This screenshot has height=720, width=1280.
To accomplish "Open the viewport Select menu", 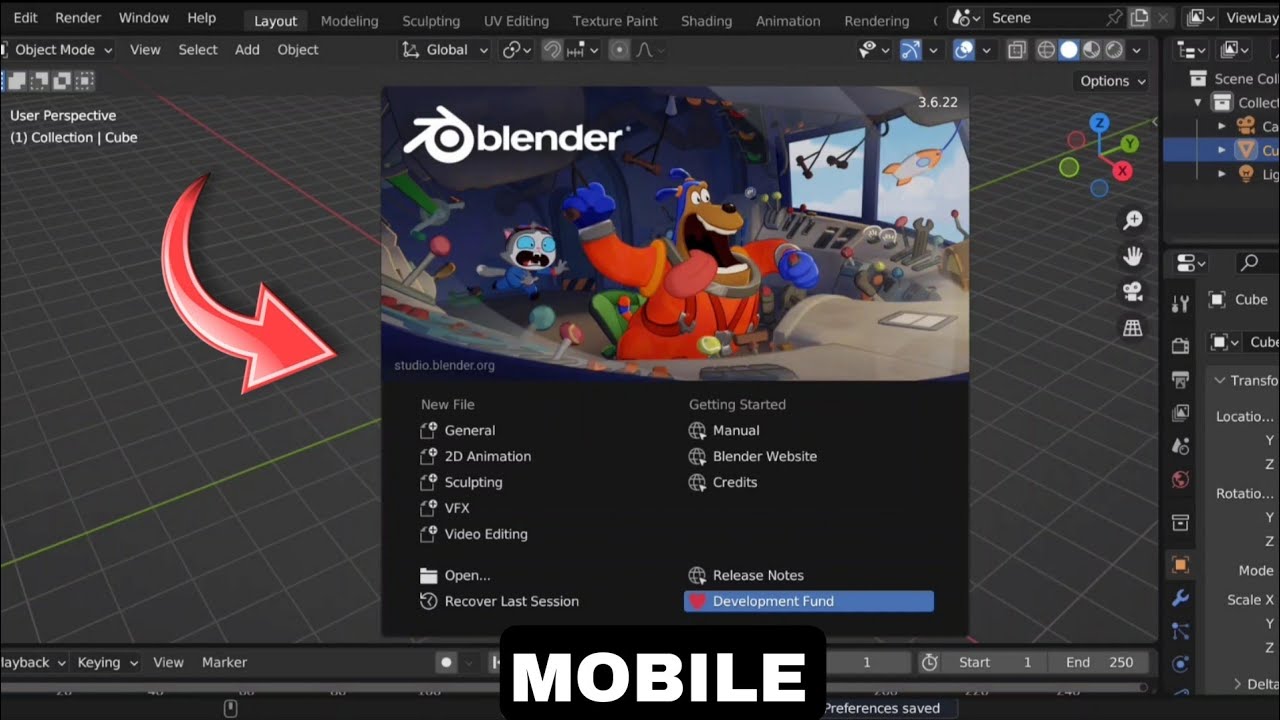I will [198, 50].
